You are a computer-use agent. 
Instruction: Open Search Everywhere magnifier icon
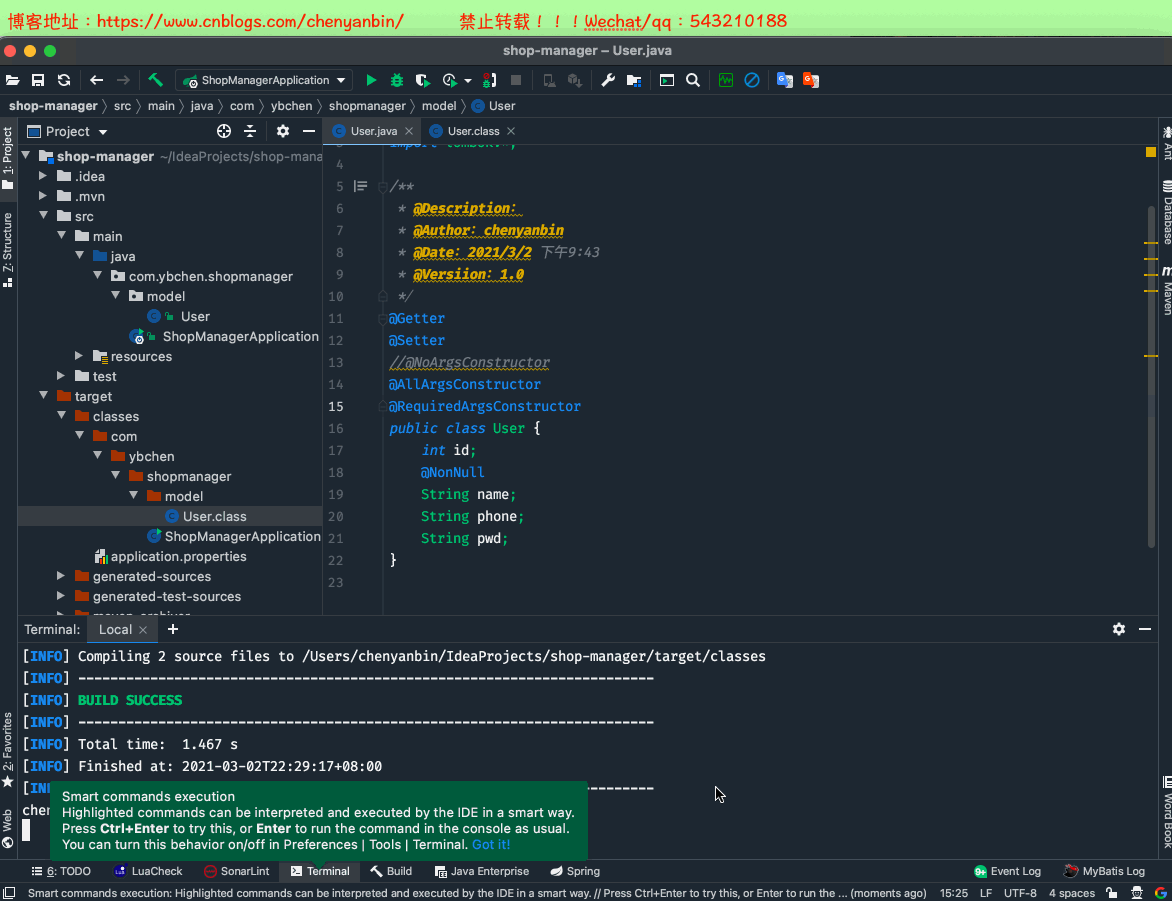[x=693, y=80]
